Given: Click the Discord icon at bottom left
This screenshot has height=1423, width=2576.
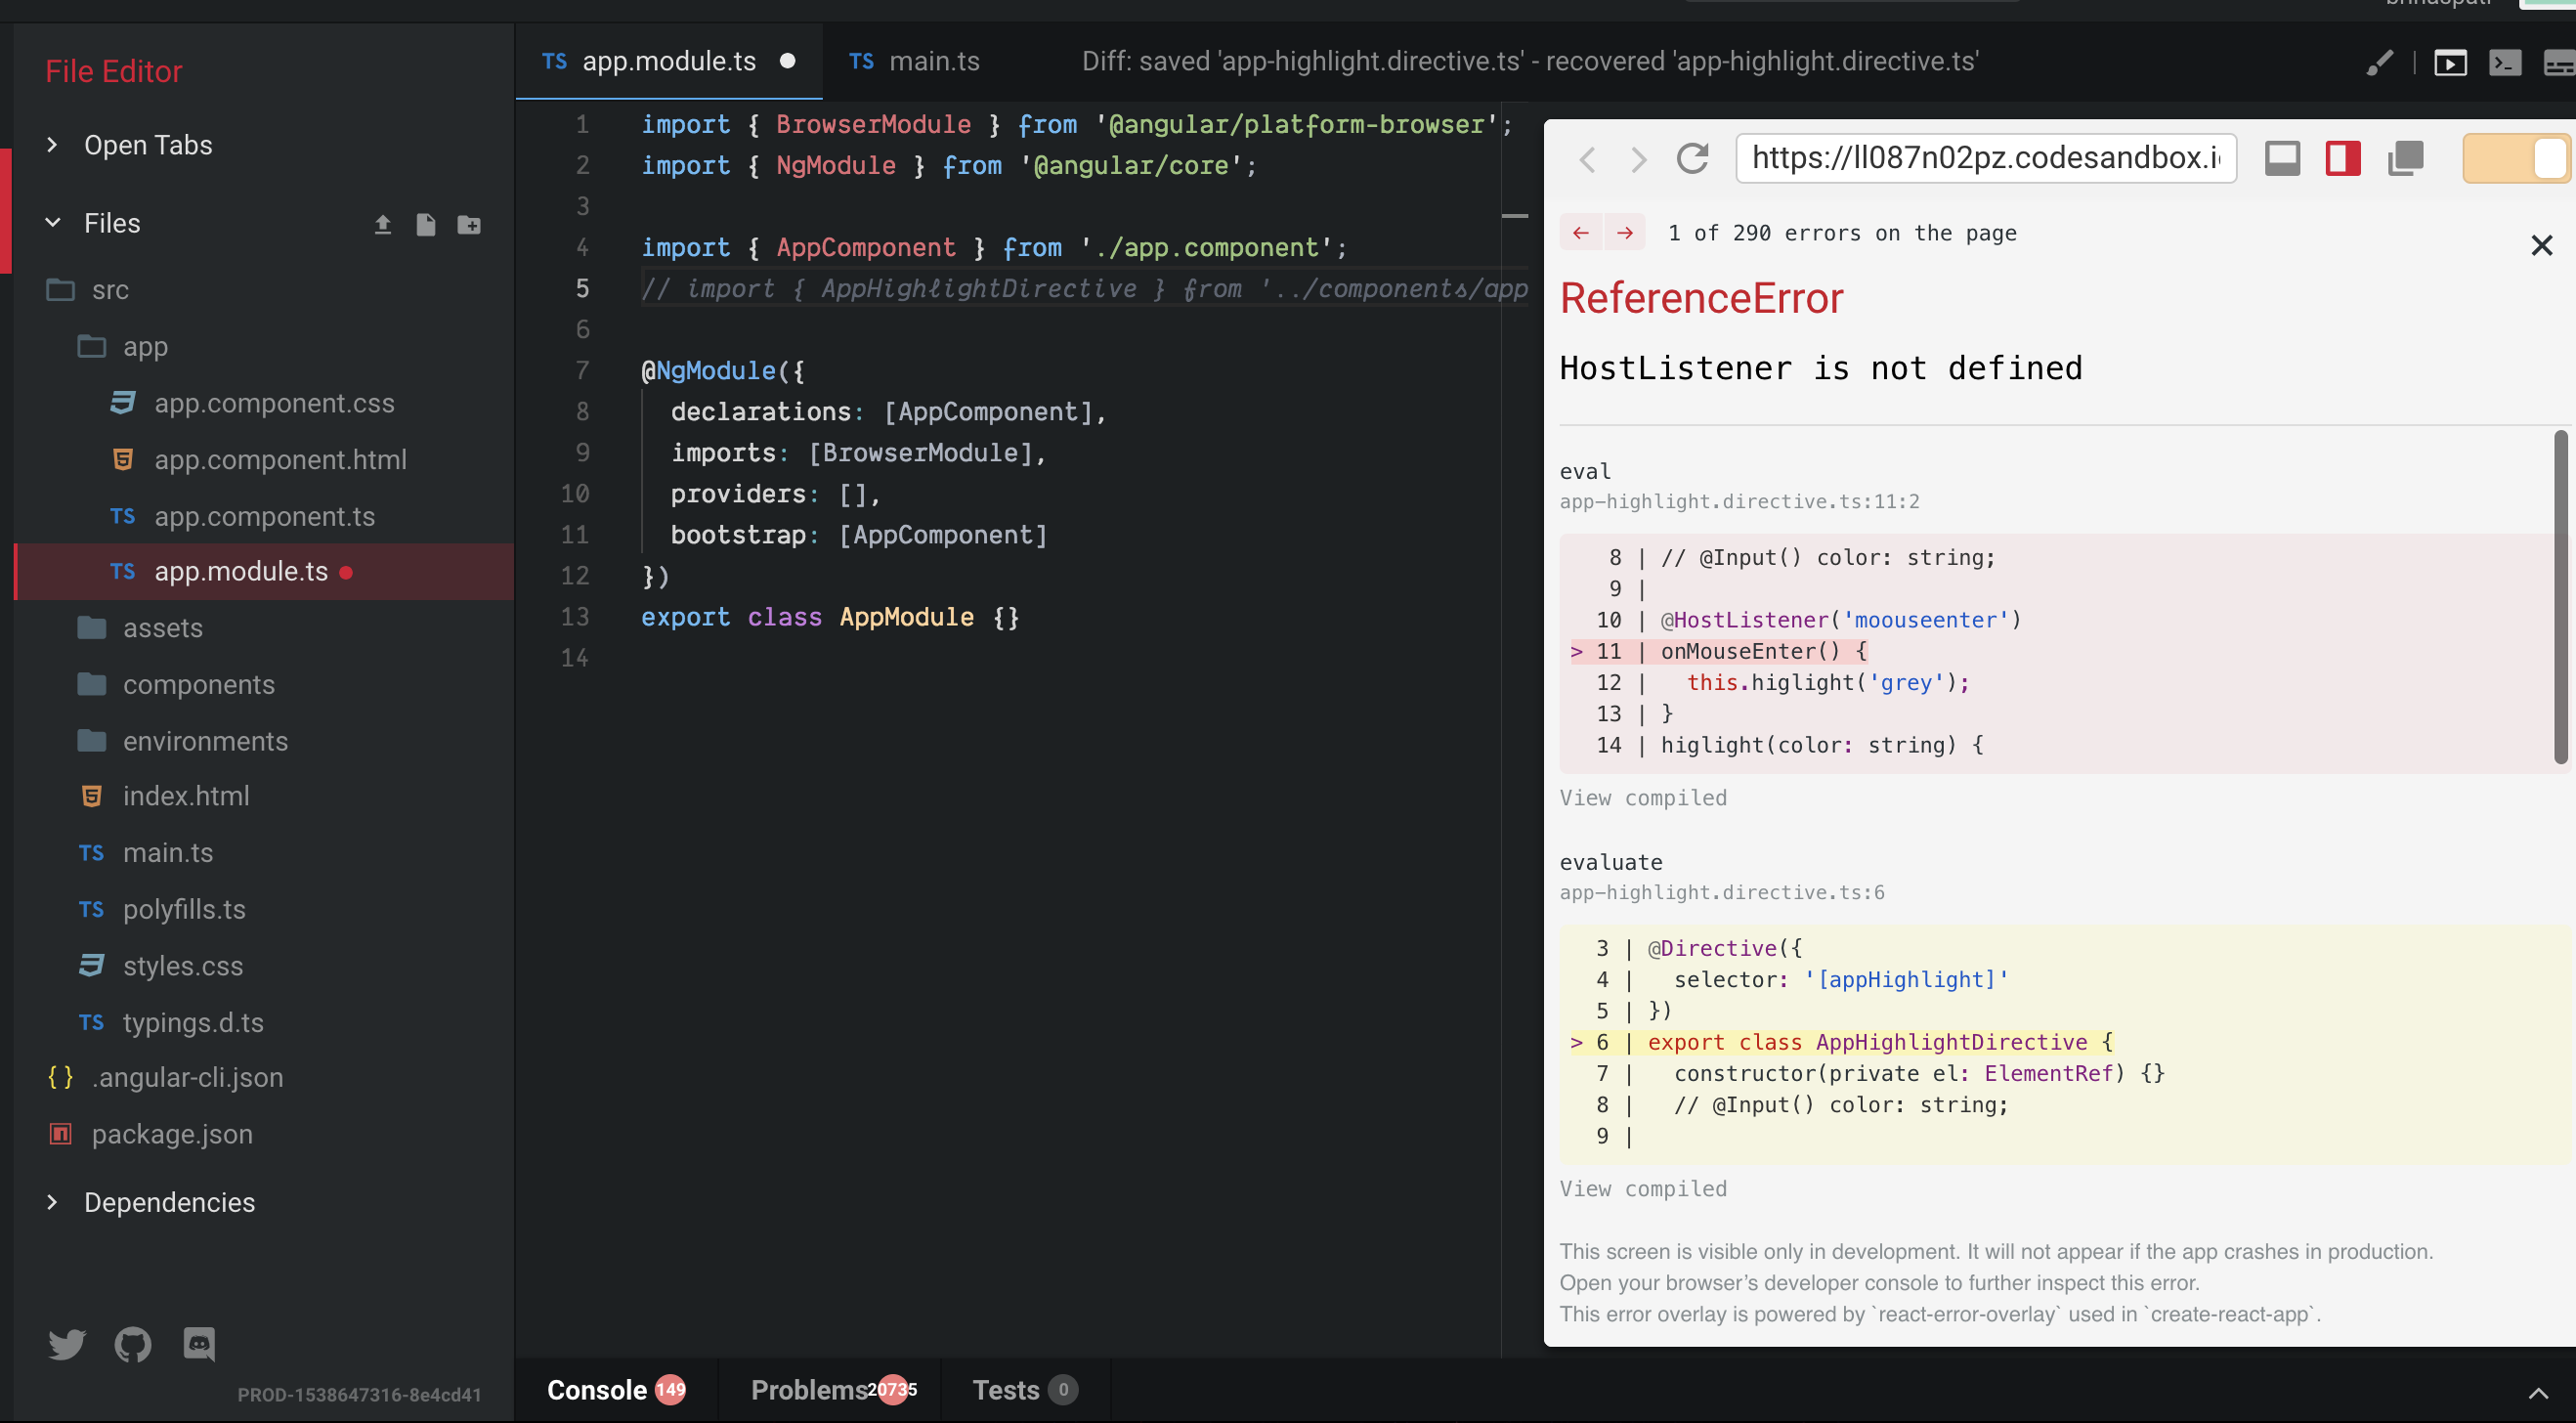Looking at the screenshot, I should click(199, 1344).
